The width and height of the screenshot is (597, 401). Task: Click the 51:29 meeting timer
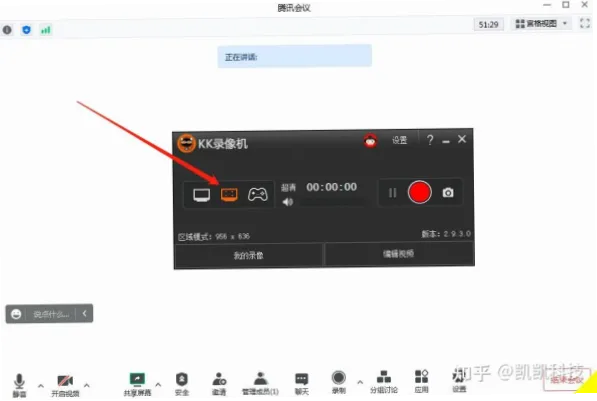click(x=488, y=25)
